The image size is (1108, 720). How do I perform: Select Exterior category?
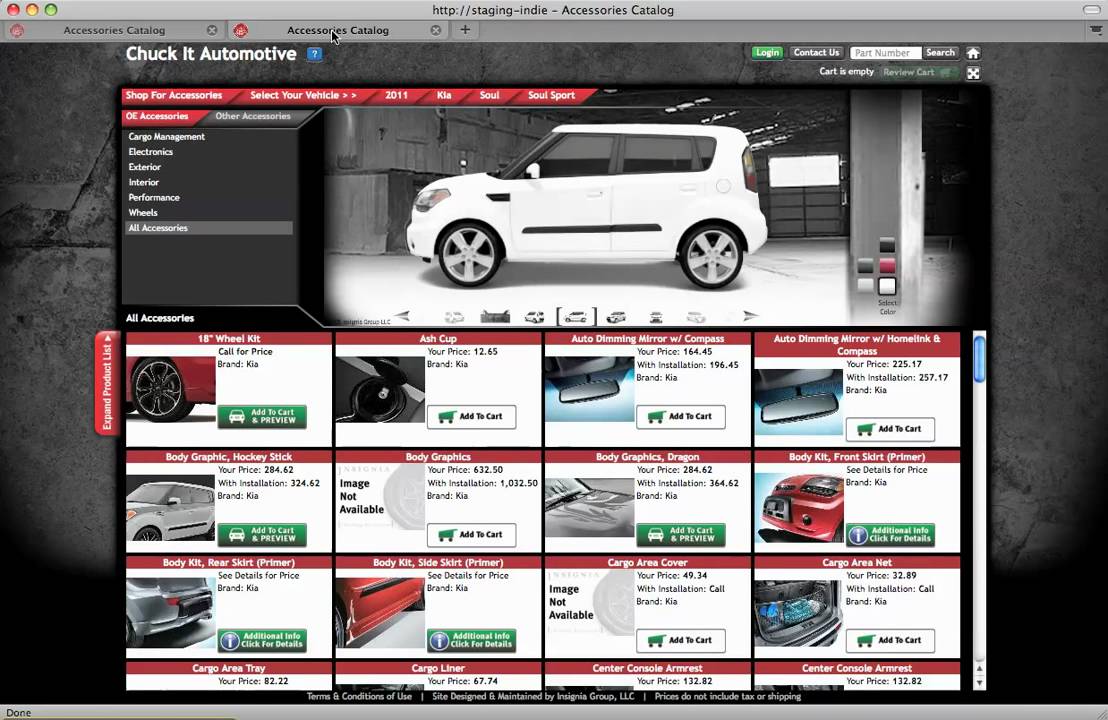(145, 167)
